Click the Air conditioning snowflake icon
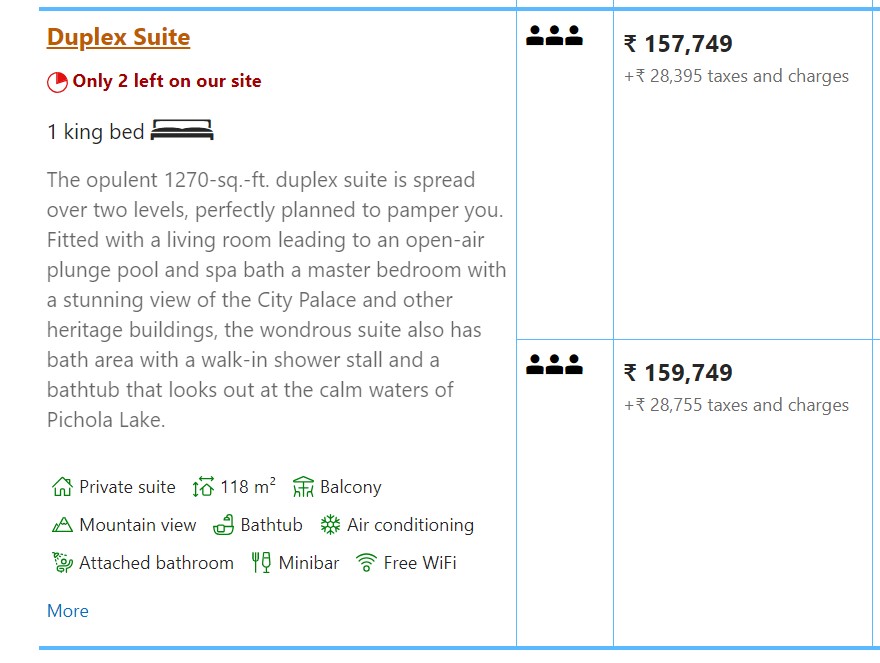The width and height of the screenshot is (880, 663). point(330,525)
